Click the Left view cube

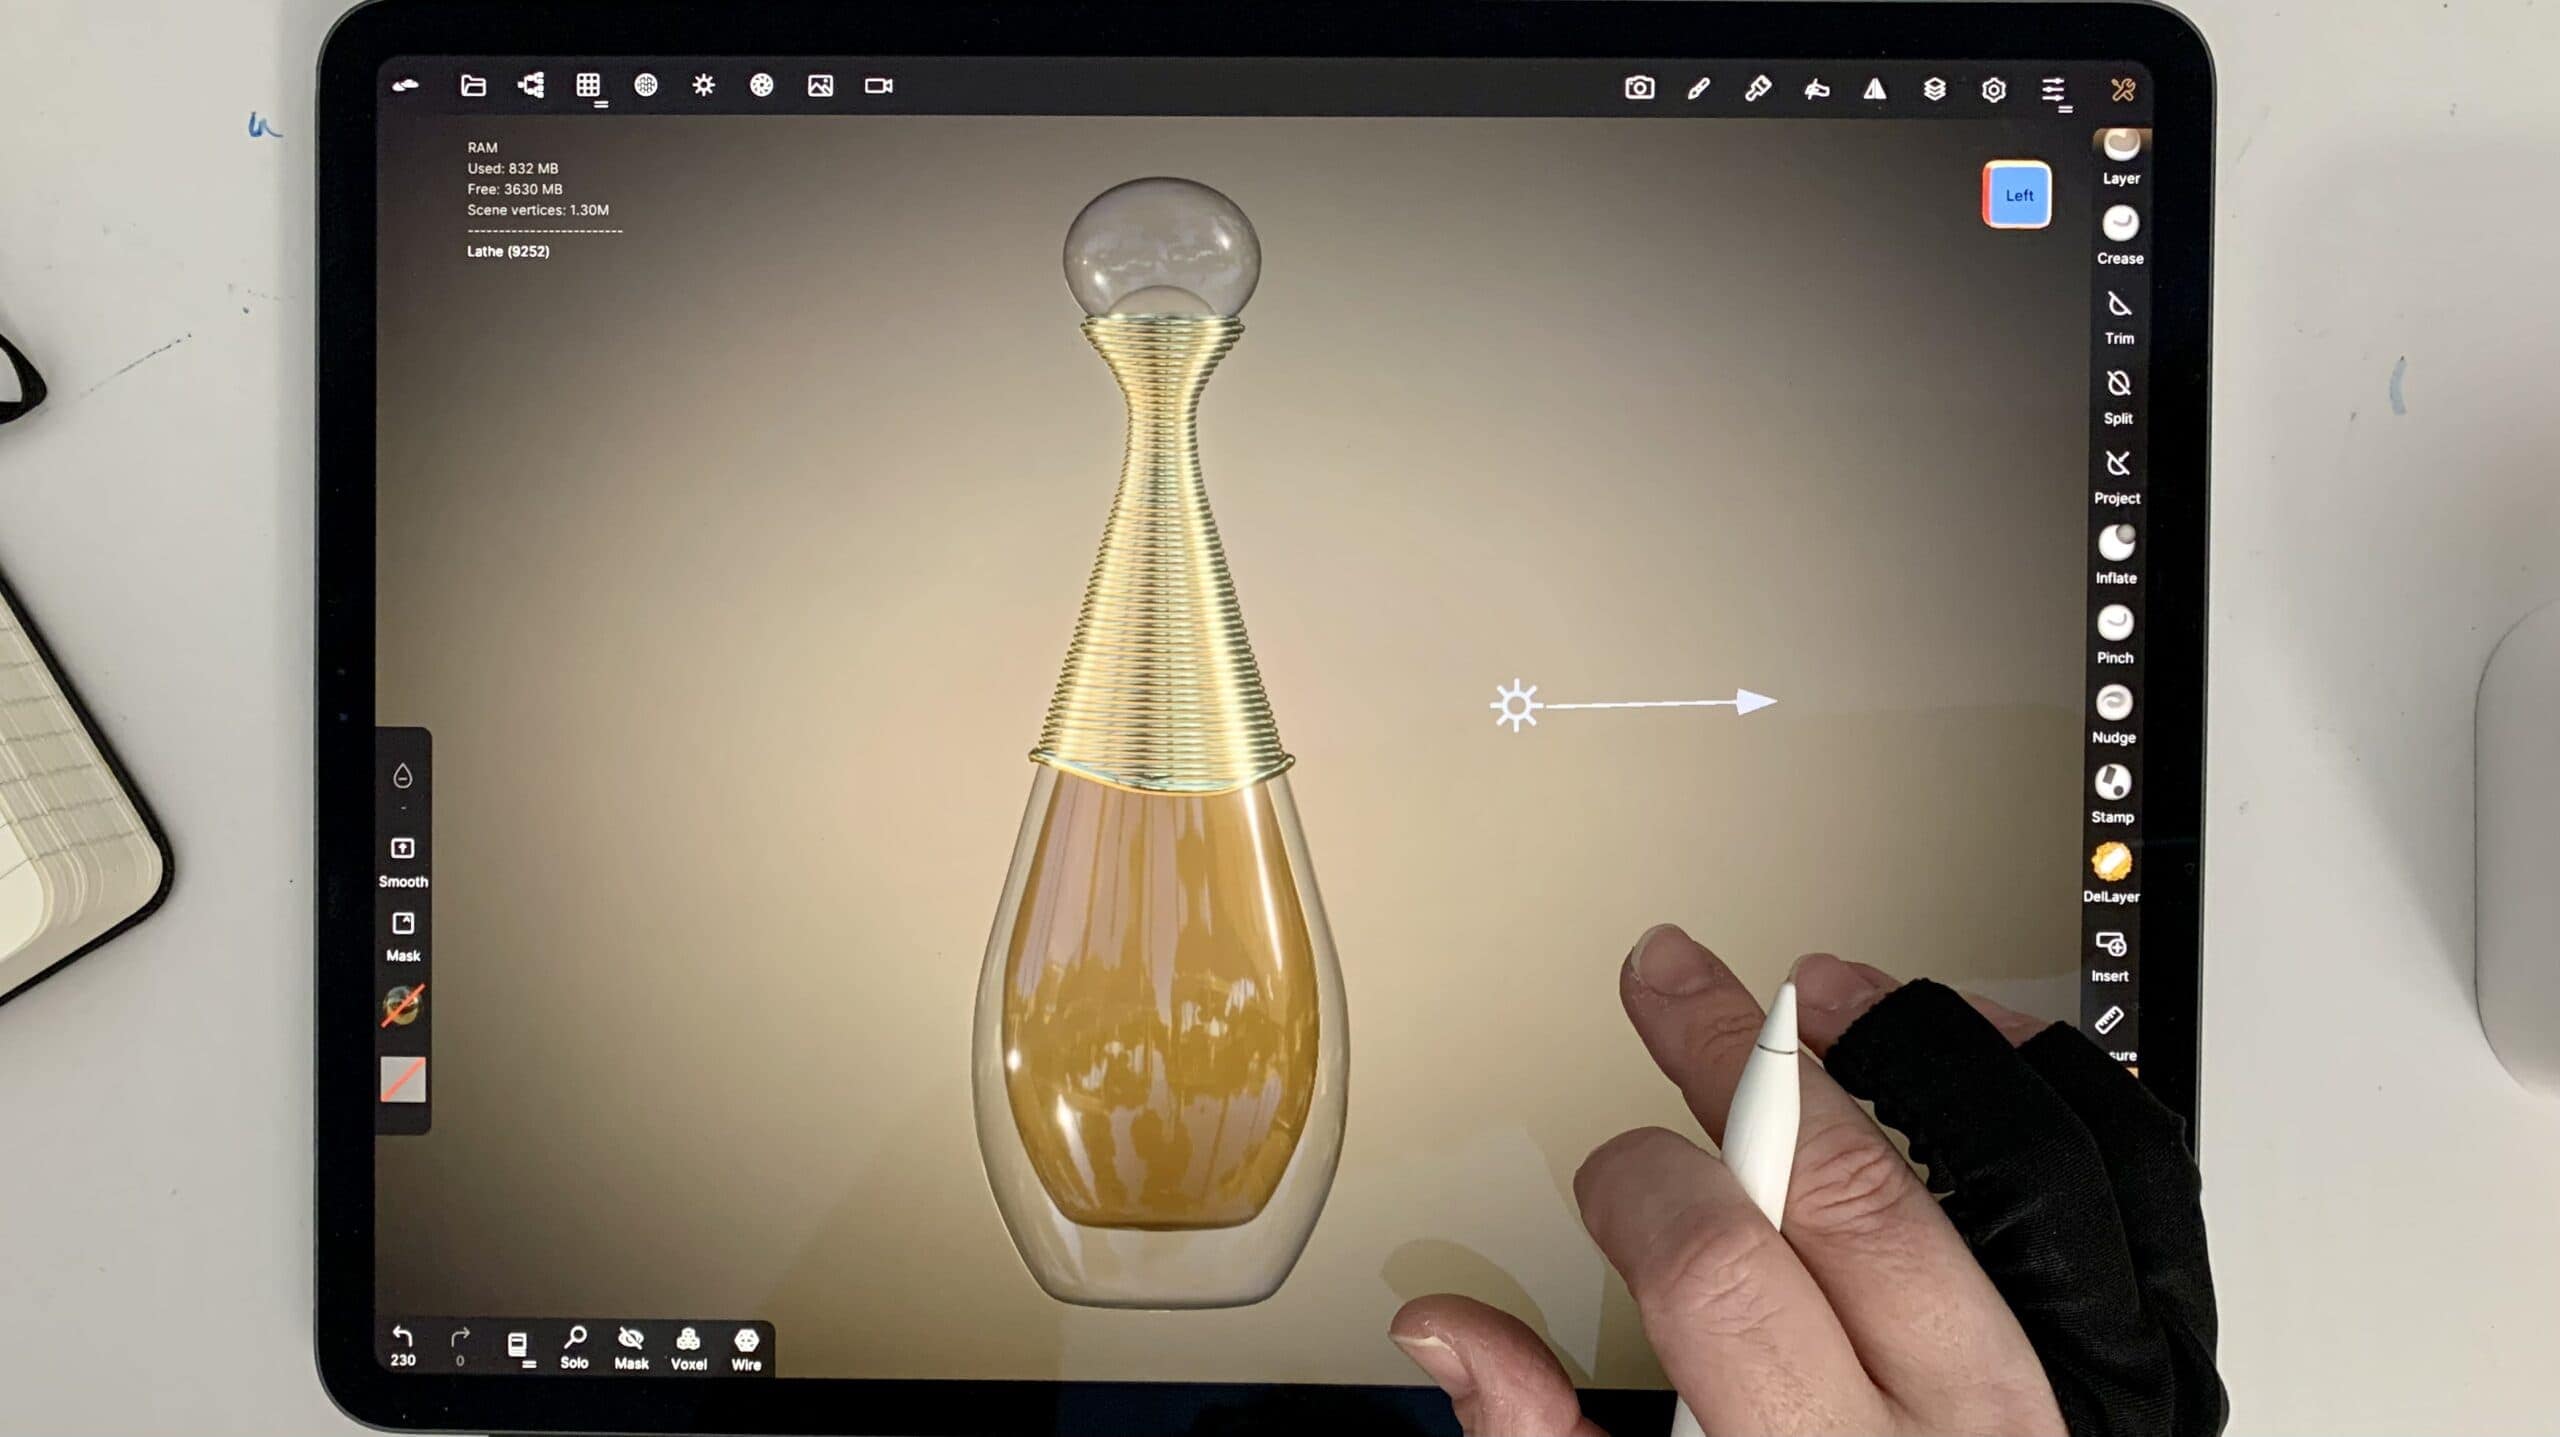coord(2017,195)
